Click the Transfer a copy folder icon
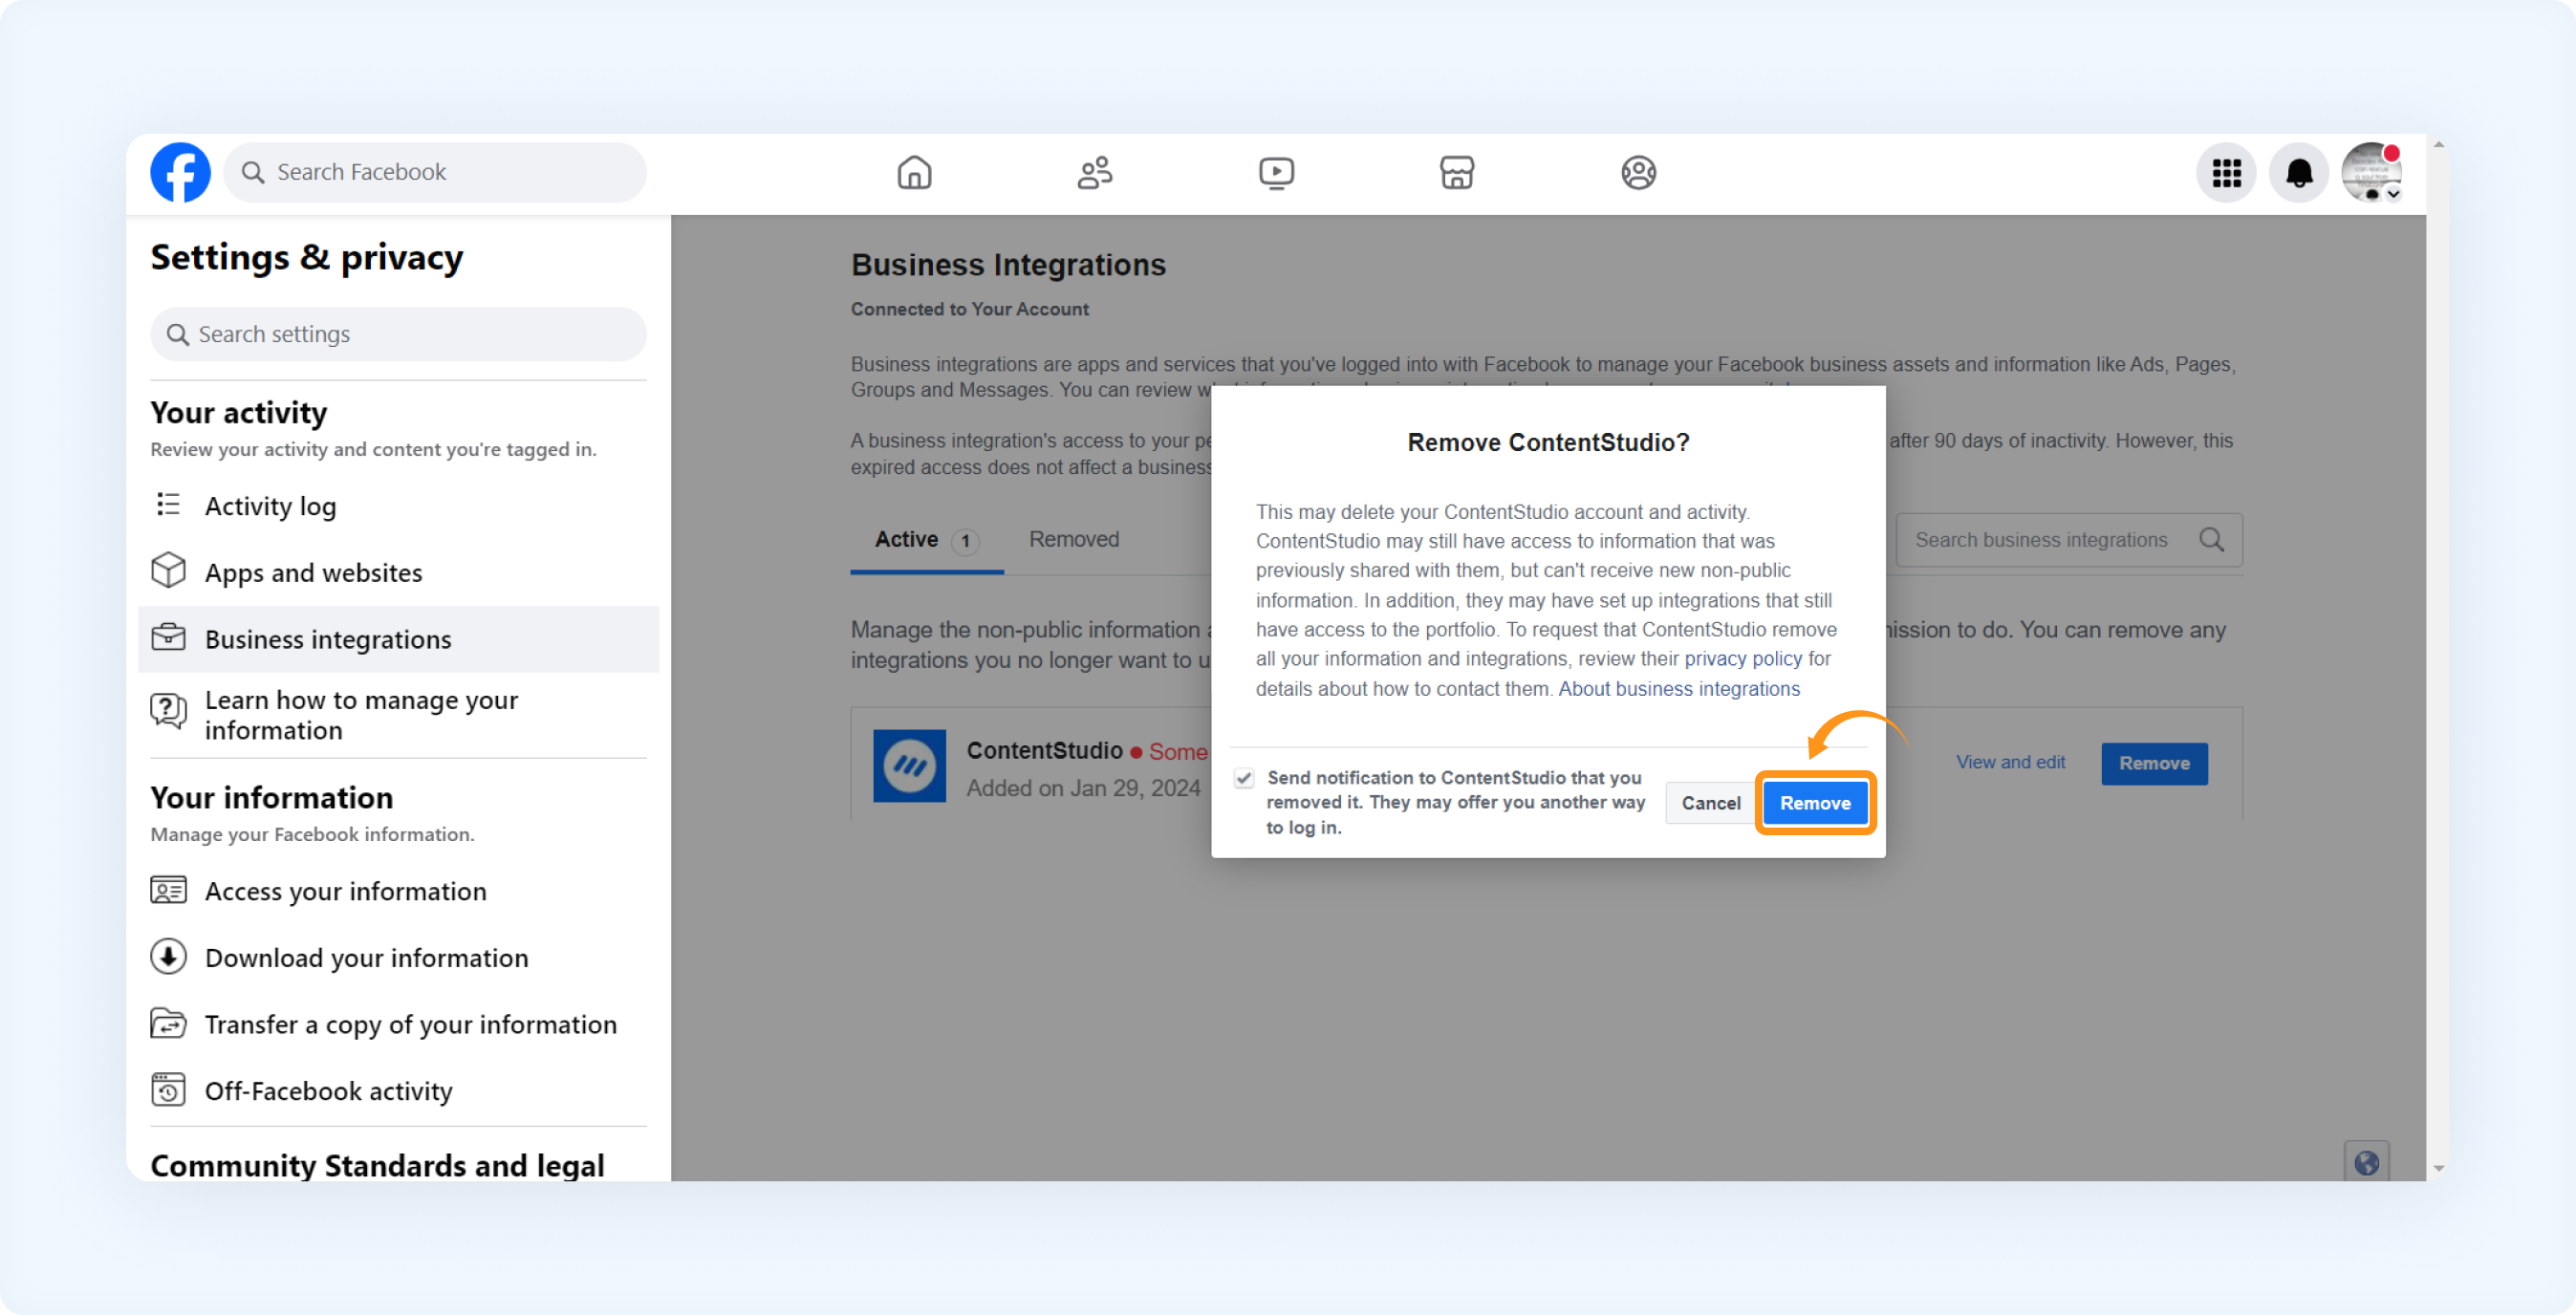Image resolution: width=2576 pixels, height=1315 pixels. point(168,1024)
